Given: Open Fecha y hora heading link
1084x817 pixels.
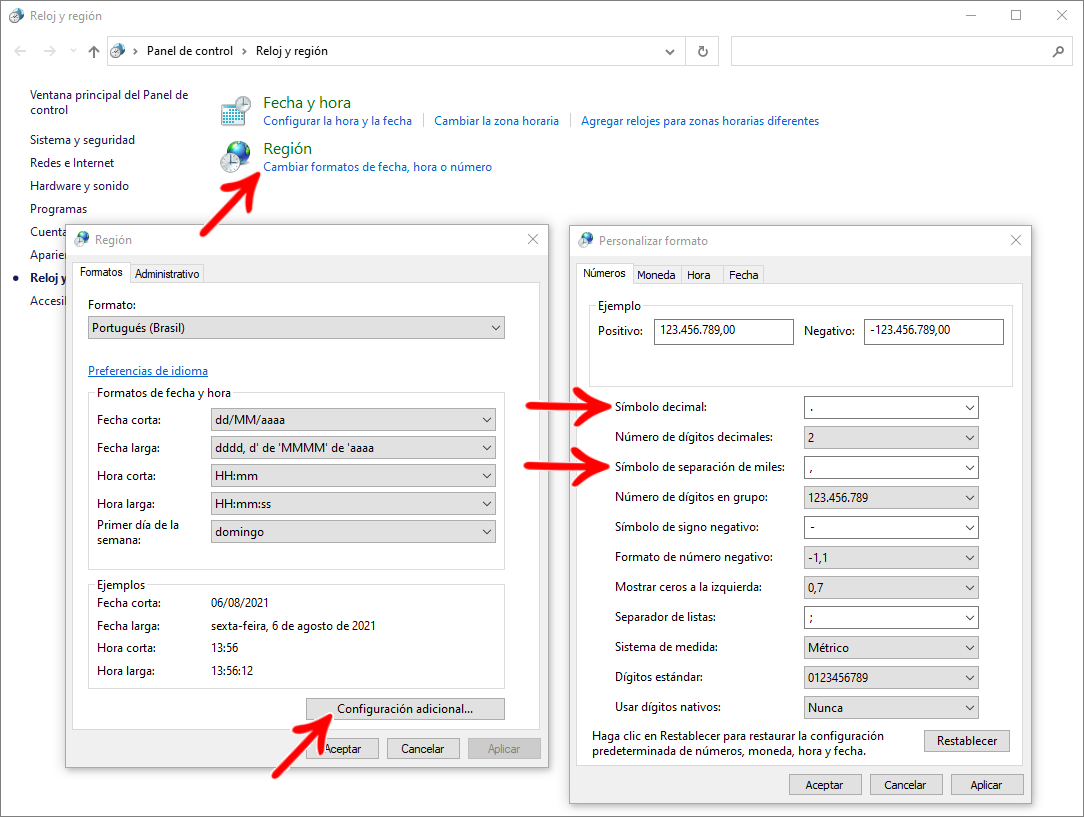Looking at the screenshot, I should pos(307,103).
